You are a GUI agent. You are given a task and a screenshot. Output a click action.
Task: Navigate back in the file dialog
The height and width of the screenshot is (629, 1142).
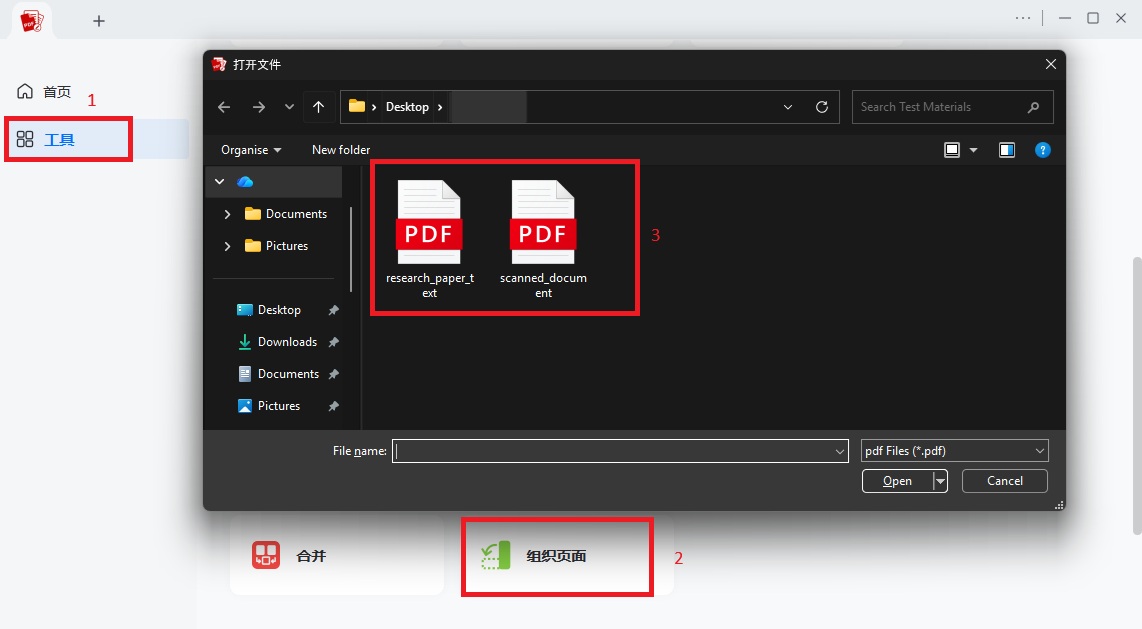[224, 107]
